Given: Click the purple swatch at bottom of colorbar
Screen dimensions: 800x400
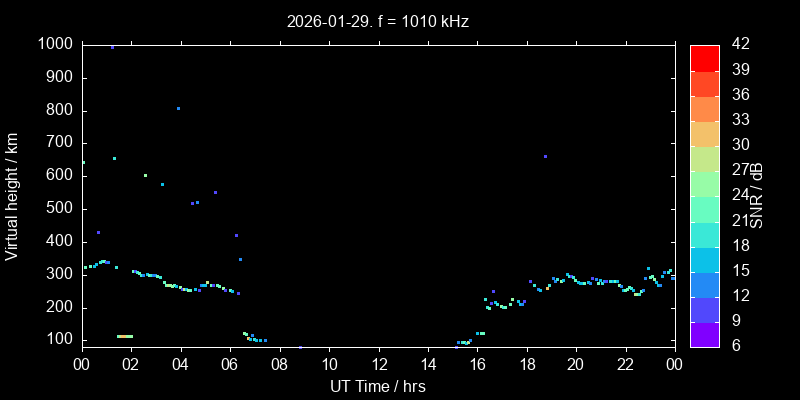Looking at the screenshot, I should point(704,334).
